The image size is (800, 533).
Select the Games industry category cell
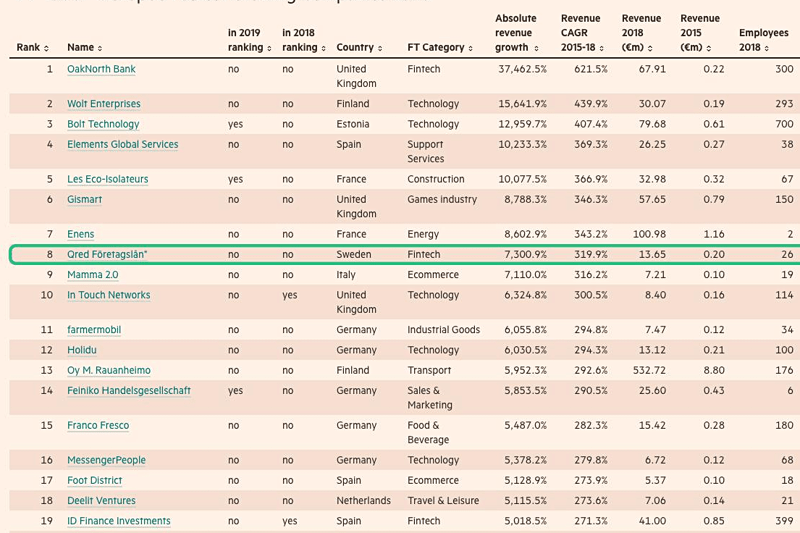coord(442,199)
